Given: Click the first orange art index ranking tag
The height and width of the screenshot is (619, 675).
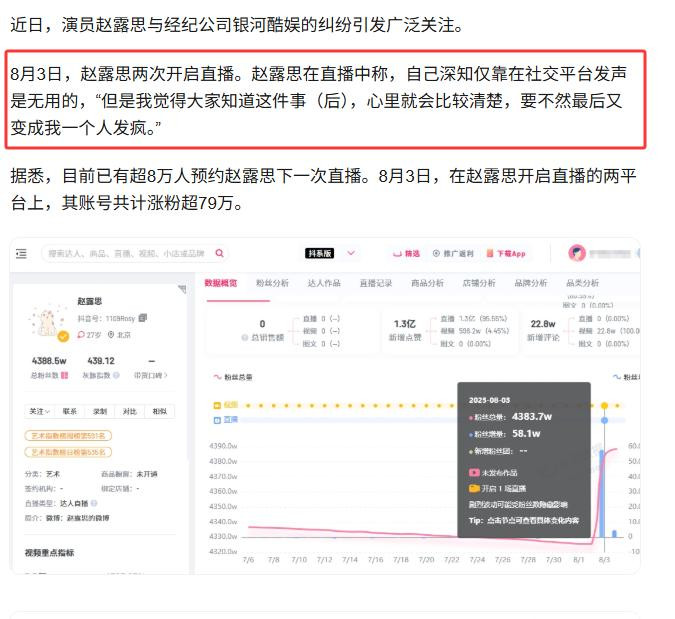Looking at the screenshot, I should (x=68, y=436).
